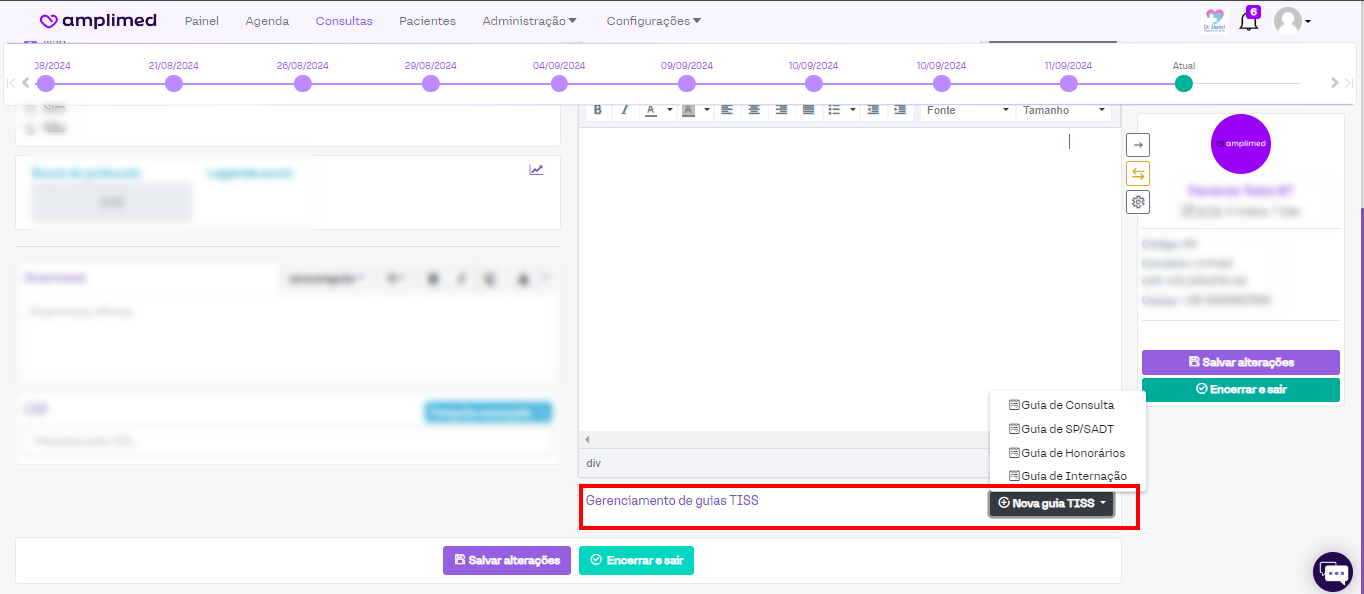Viewport: 1364px width, 594px height.
Task: Click the gear settings icon beside the editor
Action: 1138,202
